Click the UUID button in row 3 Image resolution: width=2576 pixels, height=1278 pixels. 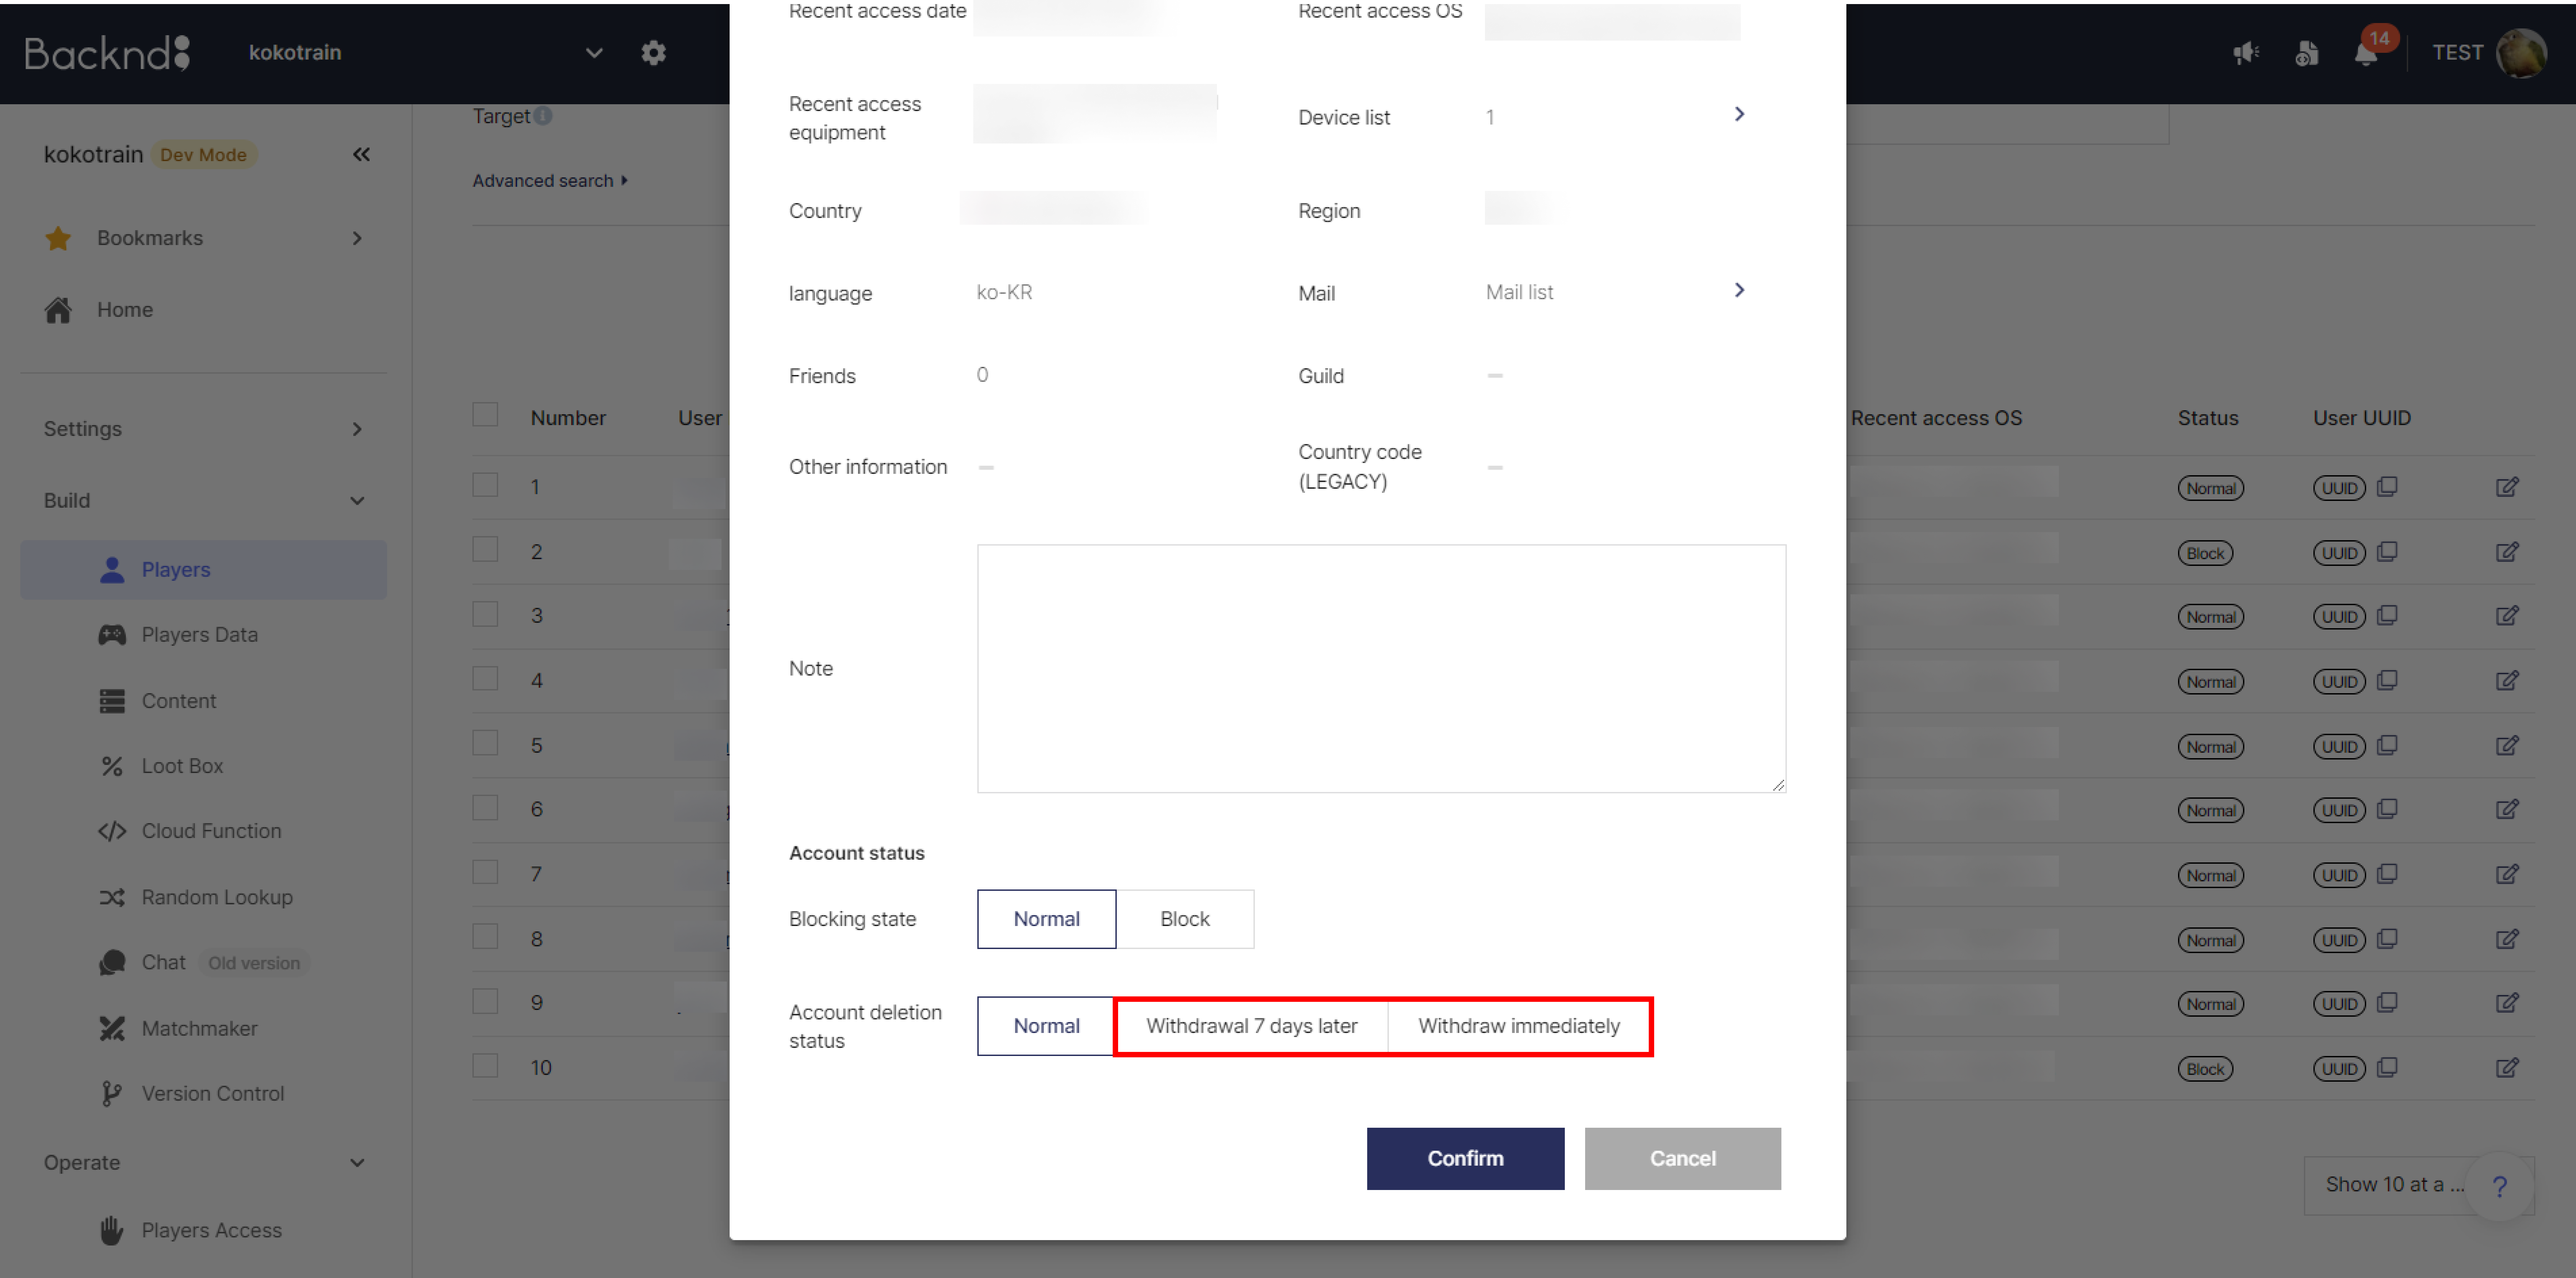click(2339, 617)
